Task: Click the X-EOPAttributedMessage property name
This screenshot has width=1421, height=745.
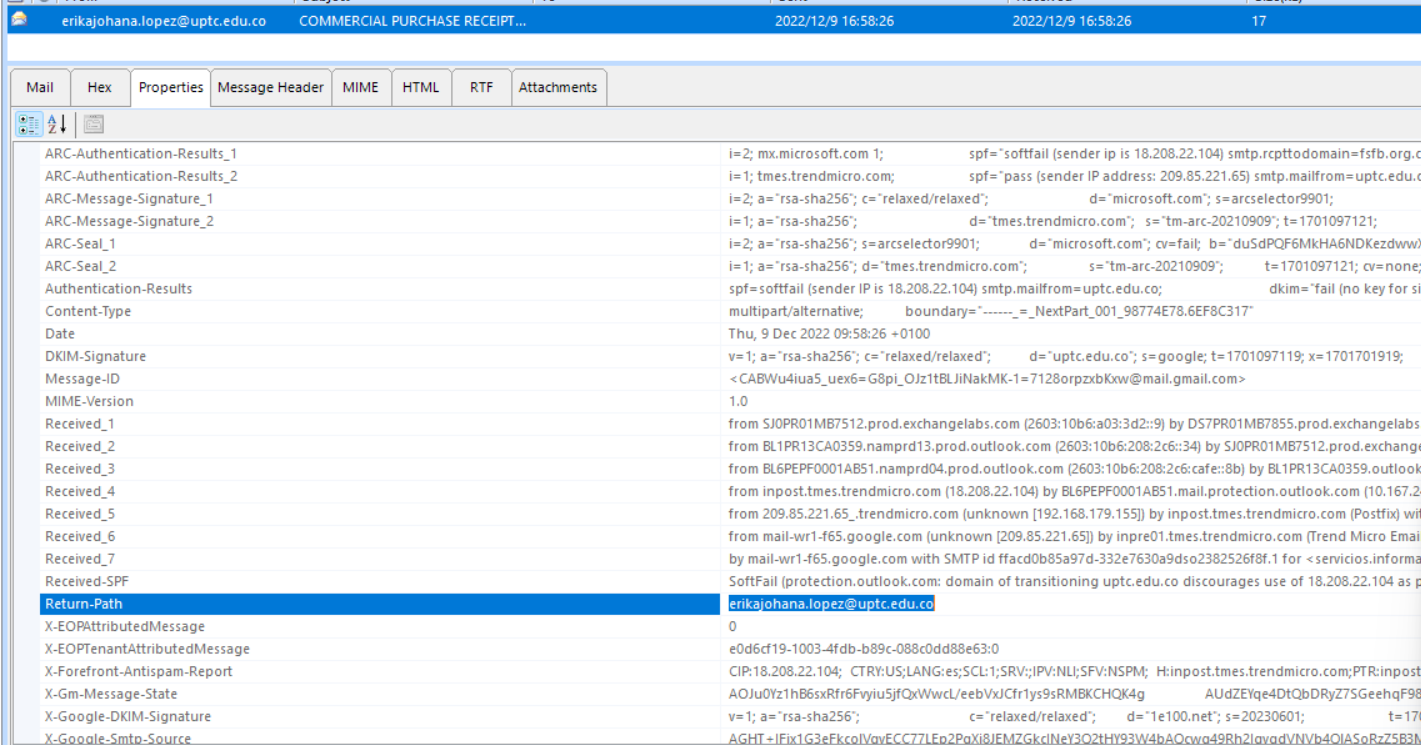Action: click(x=125, y=626)
